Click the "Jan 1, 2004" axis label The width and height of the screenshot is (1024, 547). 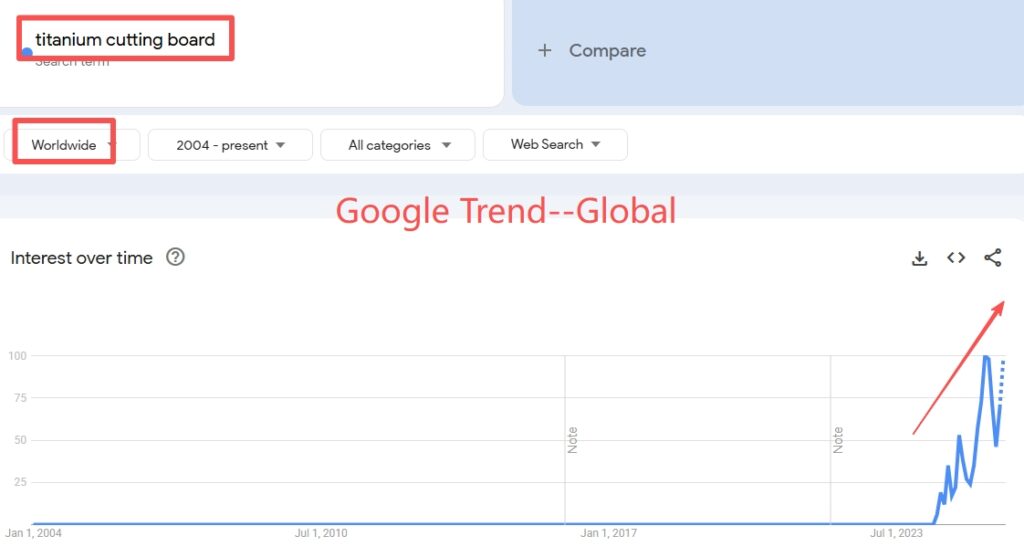pos(34,533)
